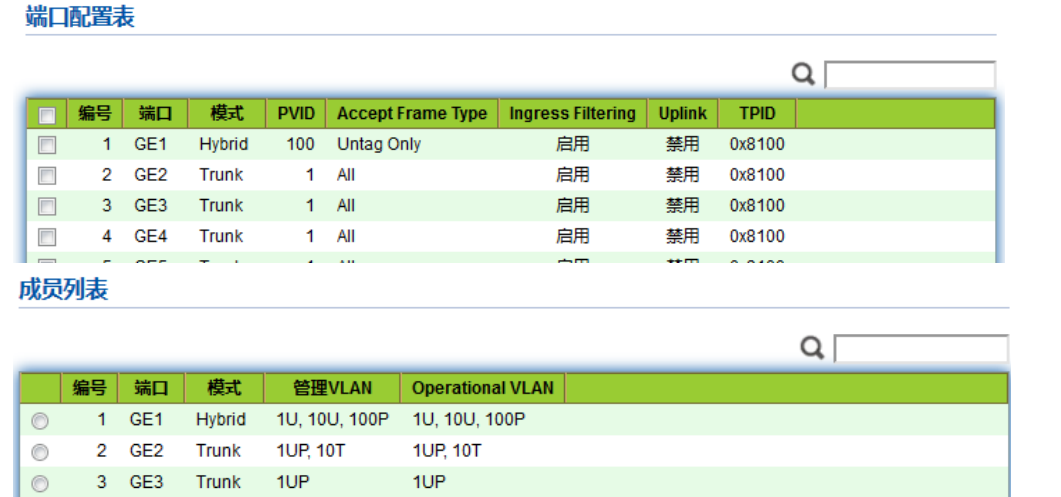Choose the GE2 radio button in member list
The width and height of the screenshot is (1061, 497).
point(40,452)
